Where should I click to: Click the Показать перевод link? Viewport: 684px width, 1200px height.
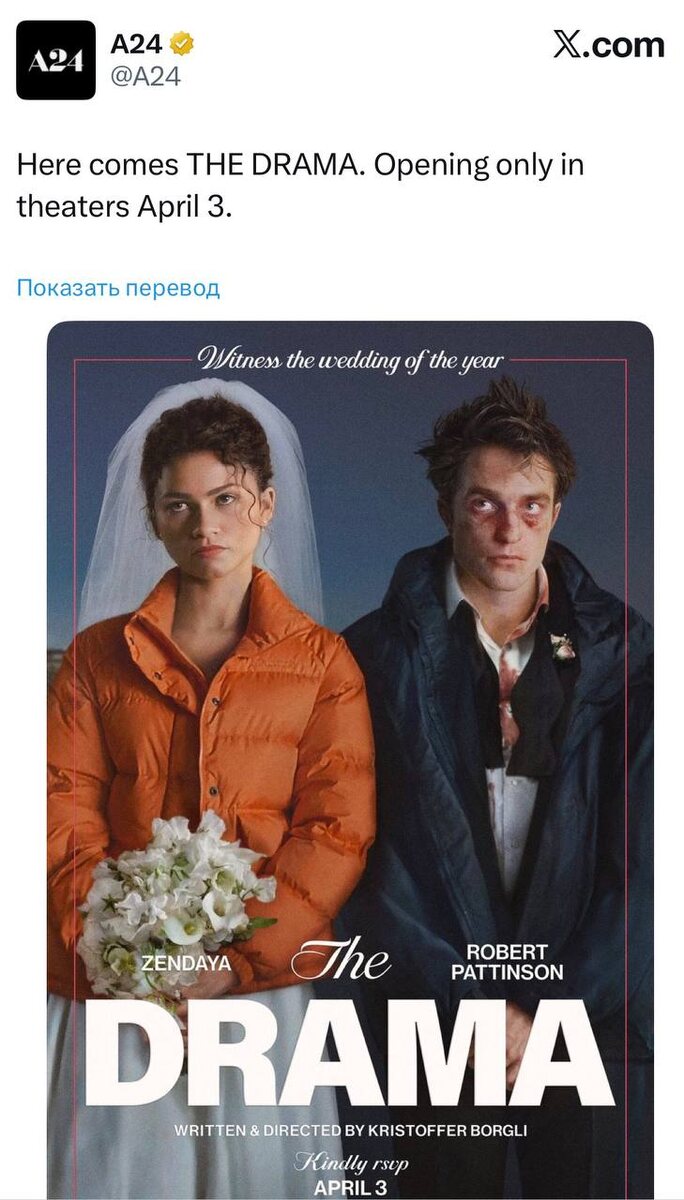tap(118, 288)
